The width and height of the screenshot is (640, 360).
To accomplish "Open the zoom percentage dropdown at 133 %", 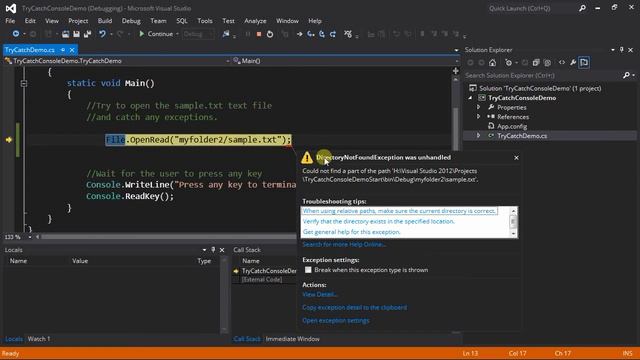I will (30, 237).
